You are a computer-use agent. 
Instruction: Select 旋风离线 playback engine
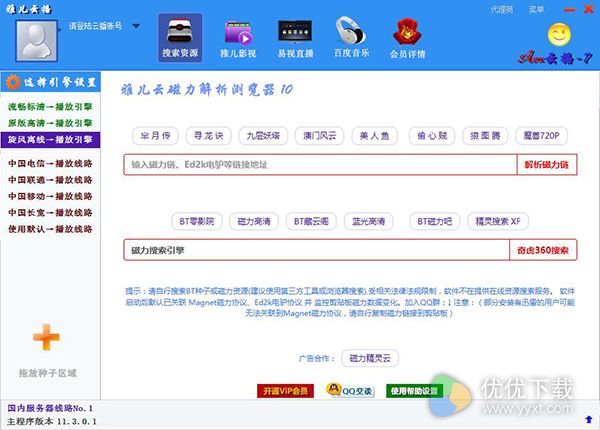50,140
